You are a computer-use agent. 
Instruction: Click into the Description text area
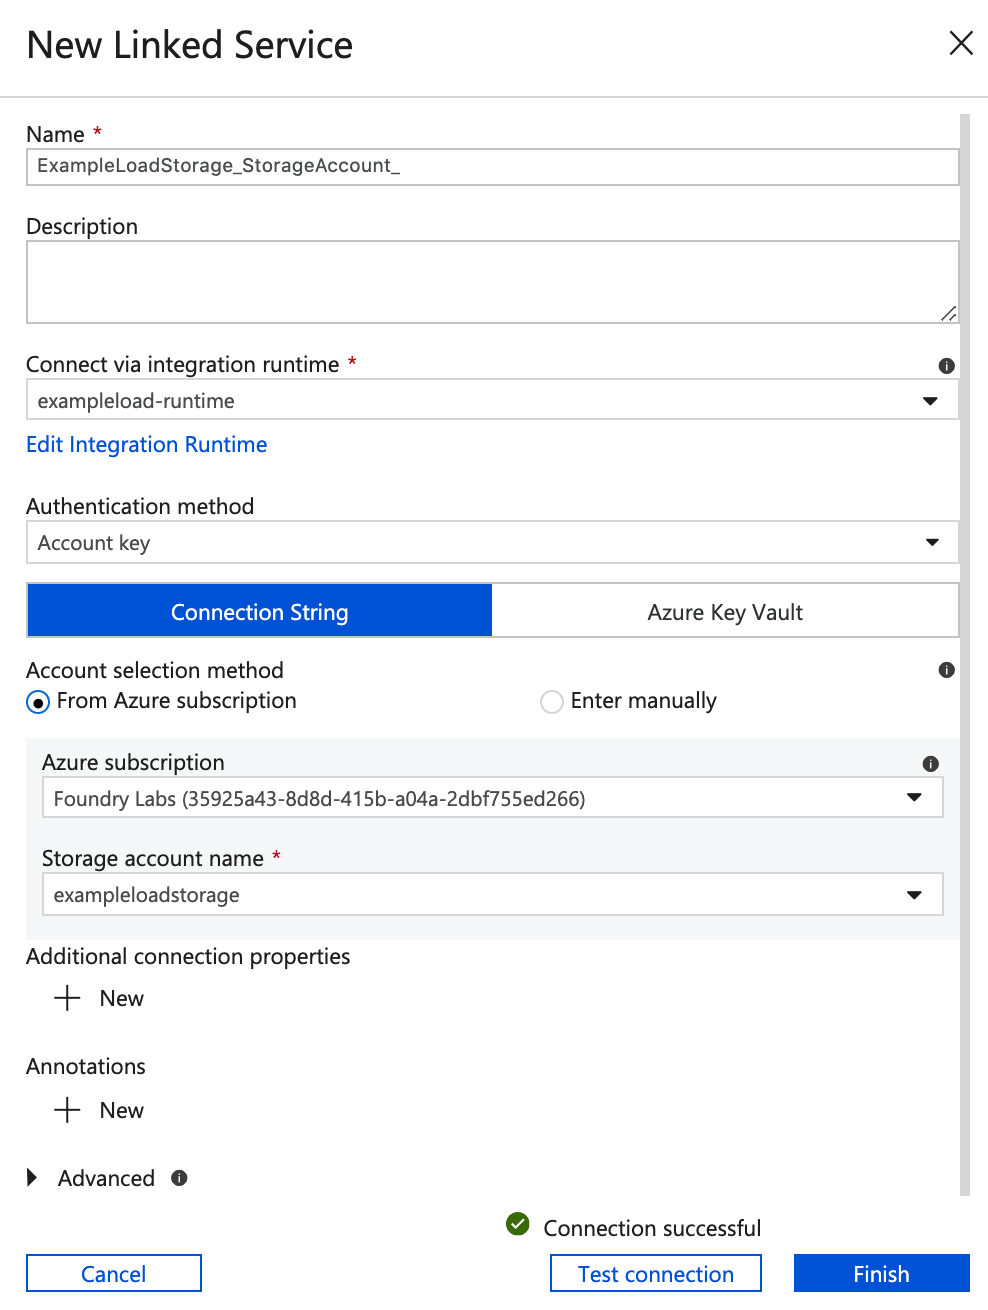(x=490, y=282)
